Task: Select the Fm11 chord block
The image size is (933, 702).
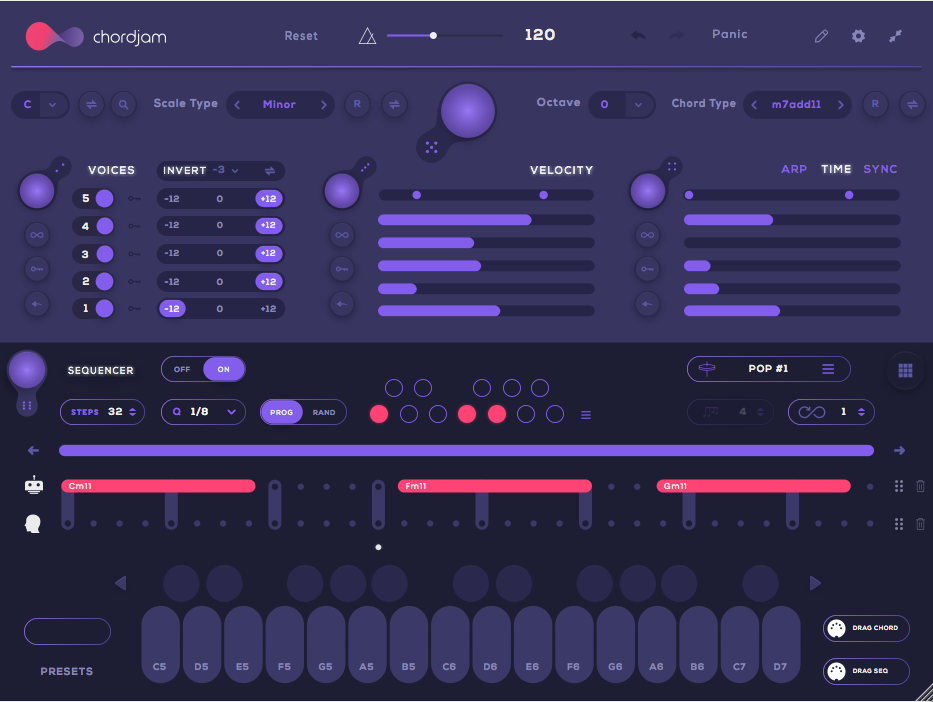Action: pyautogui.click(x=494, y=486)
